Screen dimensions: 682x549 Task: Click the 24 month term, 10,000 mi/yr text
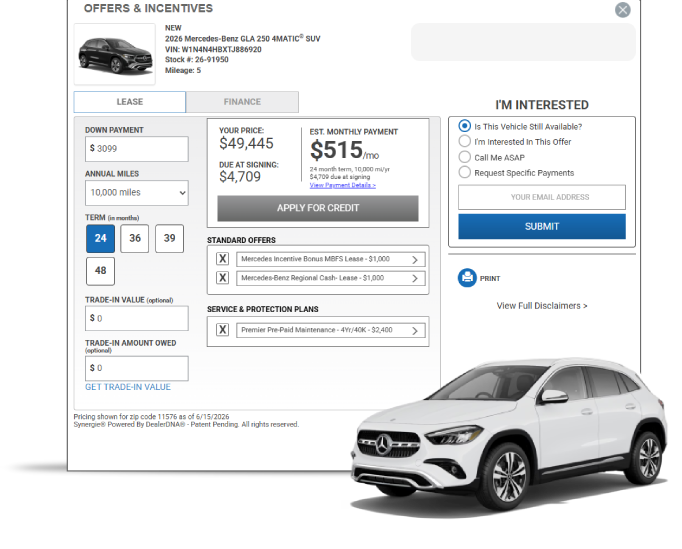click(350, 169)
